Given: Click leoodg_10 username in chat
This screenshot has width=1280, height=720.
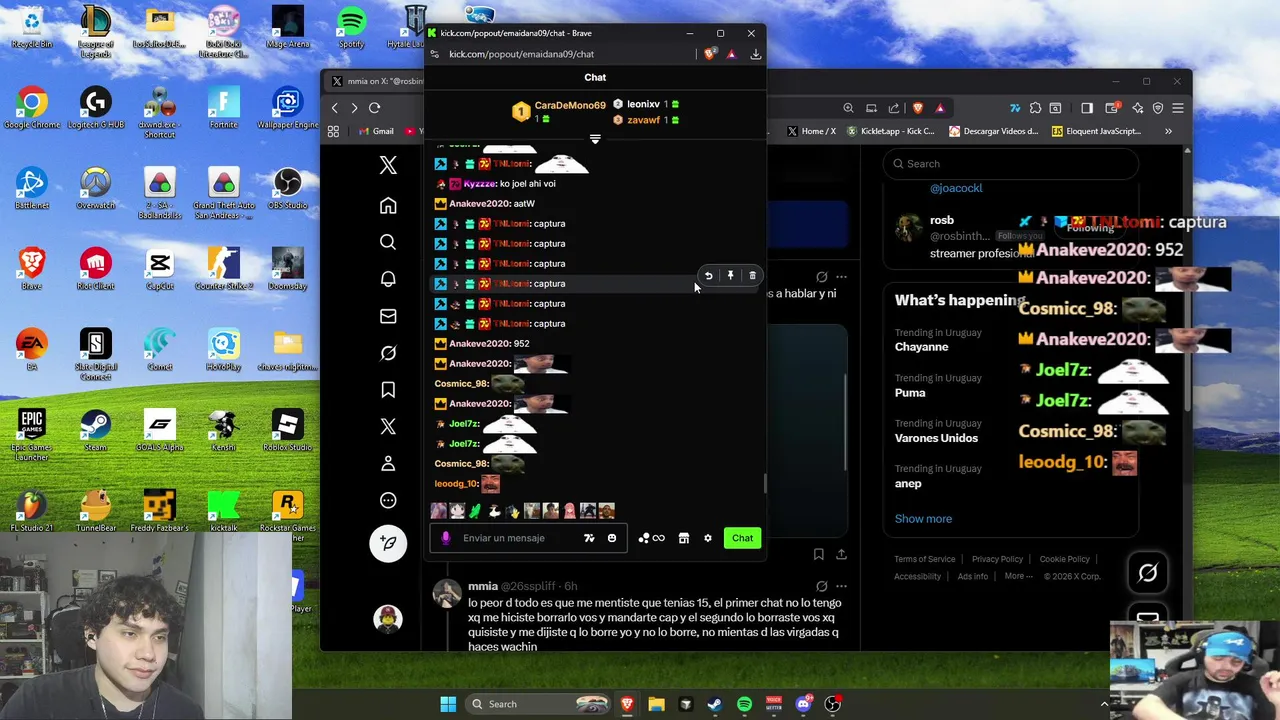Looking at the screenshot, I should click(456, 484).
